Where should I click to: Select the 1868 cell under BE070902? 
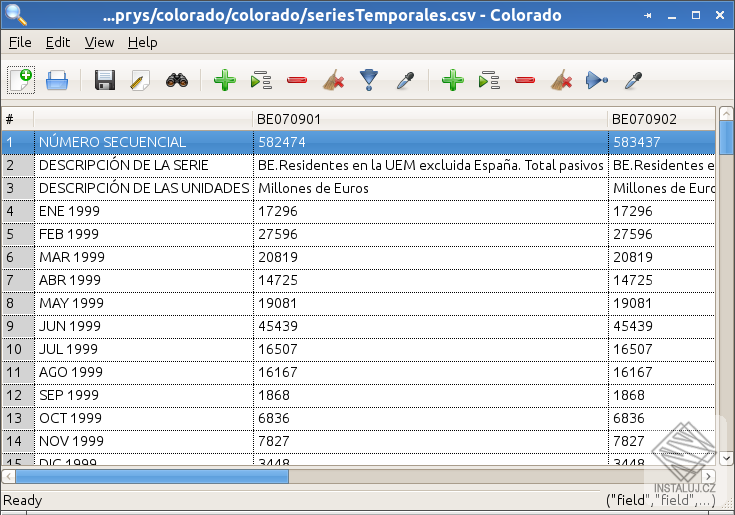[x=662, y=395]
